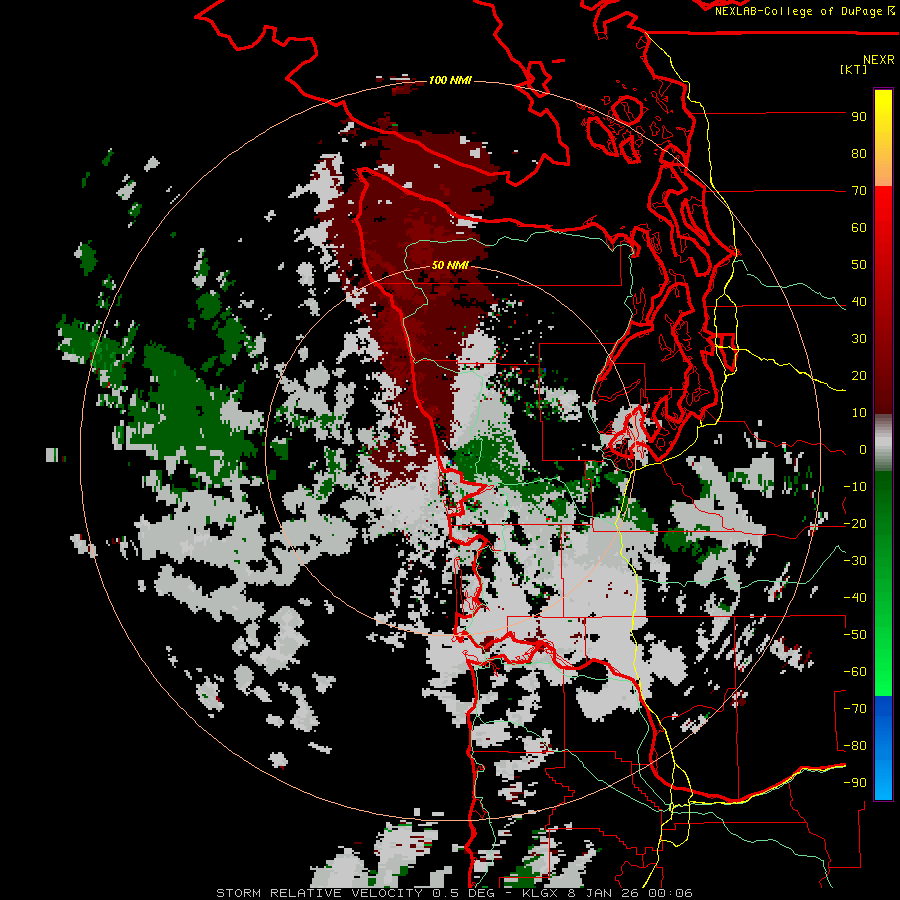Click the [KT] units label
Screen dimensions: 900x900
(x=853, y=69)
